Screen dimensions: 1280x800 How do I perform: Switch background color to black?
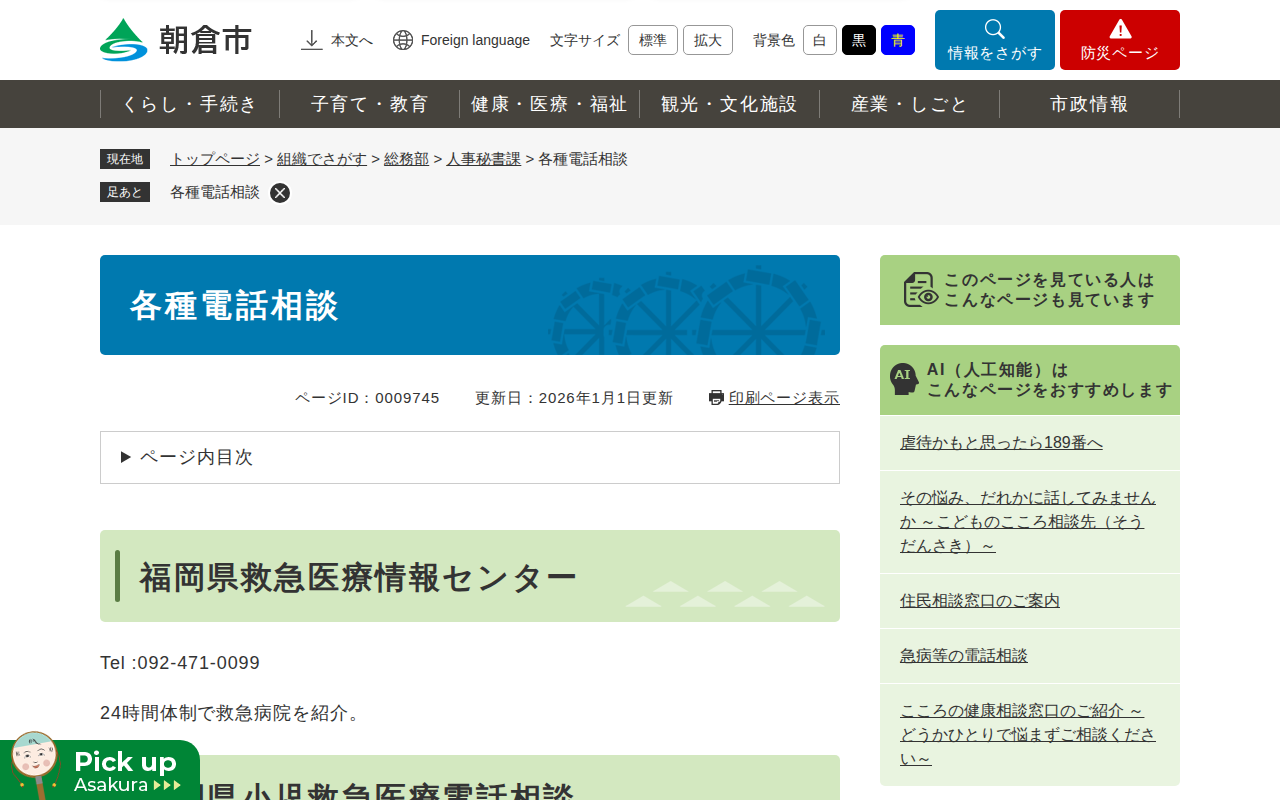858,40
